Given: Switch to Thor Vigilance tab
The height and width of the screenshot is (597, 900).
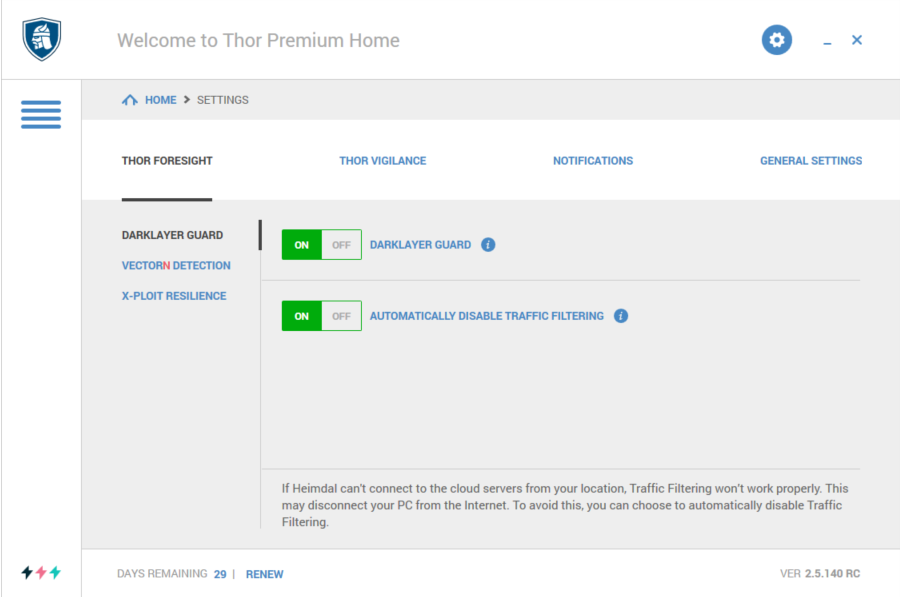Looking at the screenshot, I should [382, 161].
